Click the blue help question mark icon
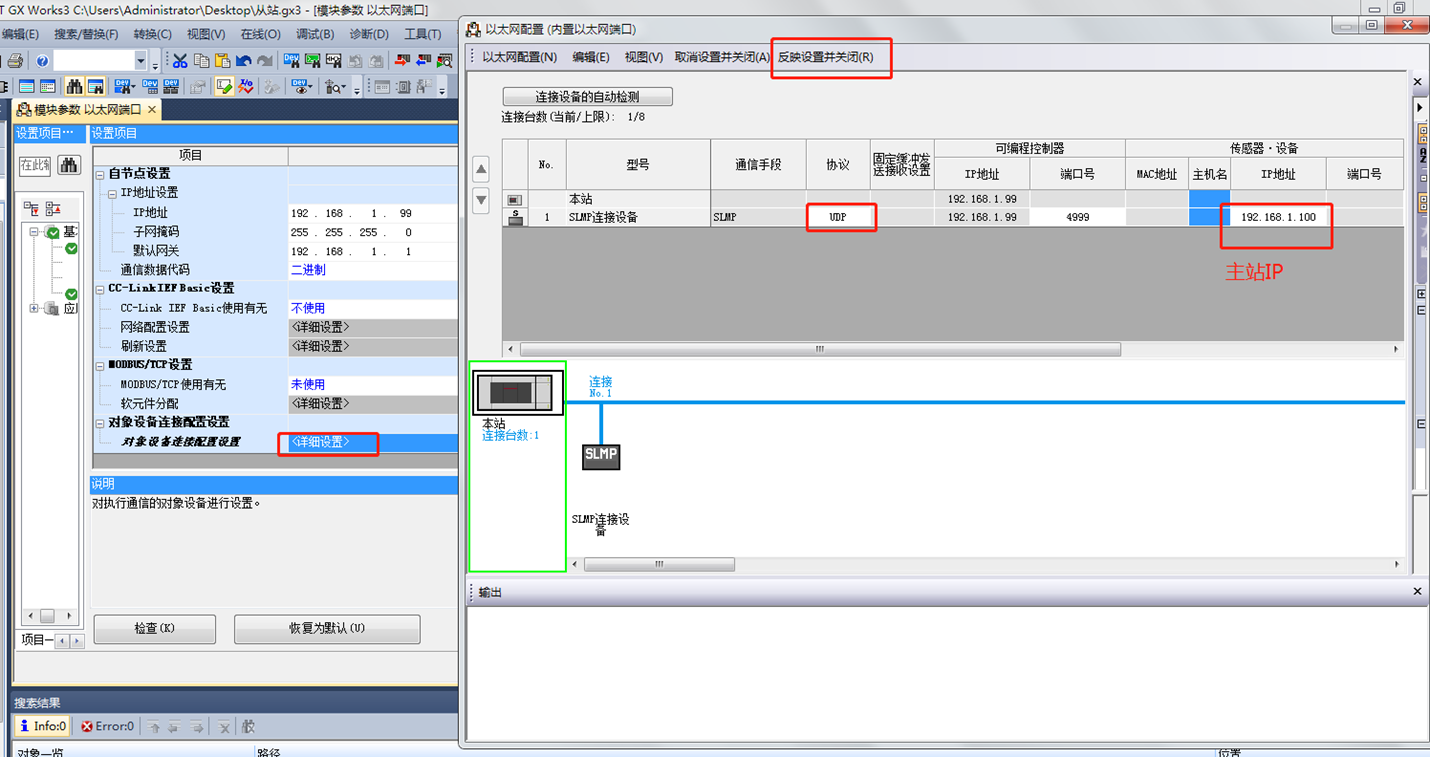This screenshot has height=757, width=1430. 42,61
